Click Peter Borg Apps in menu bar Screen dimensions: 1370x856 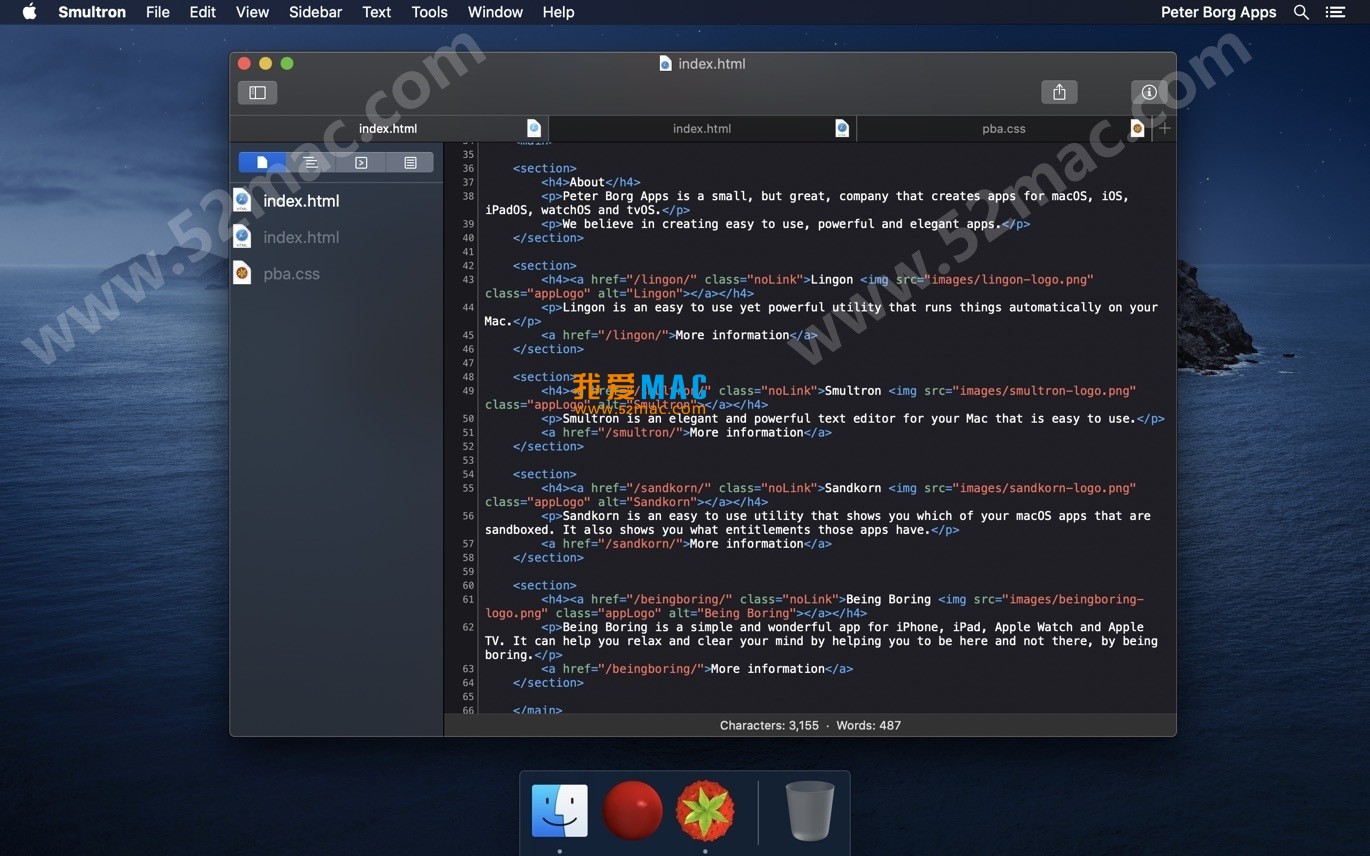tap(1218, 12)
